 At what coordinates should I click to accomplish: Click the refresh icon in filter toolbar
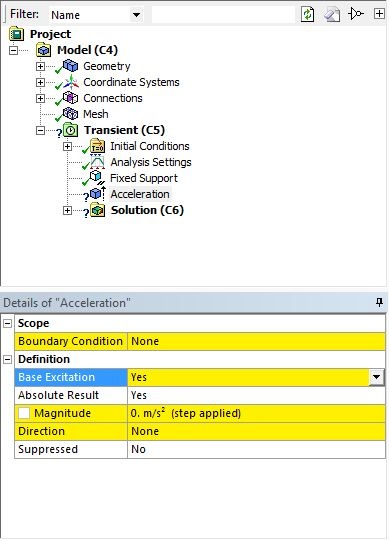(x=307, y=14)
